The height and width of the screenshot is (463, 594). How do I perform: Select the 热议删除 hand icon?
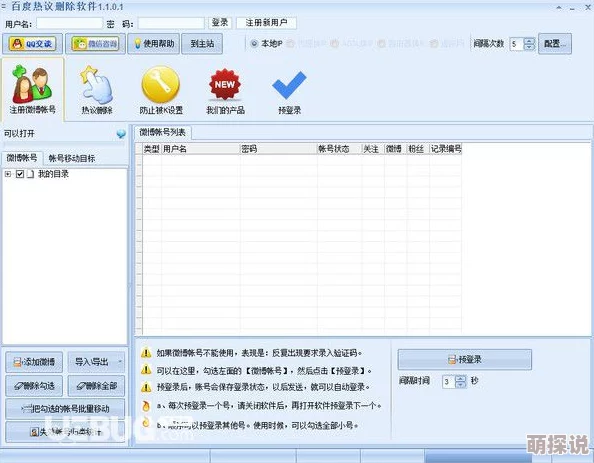point(97,90)
